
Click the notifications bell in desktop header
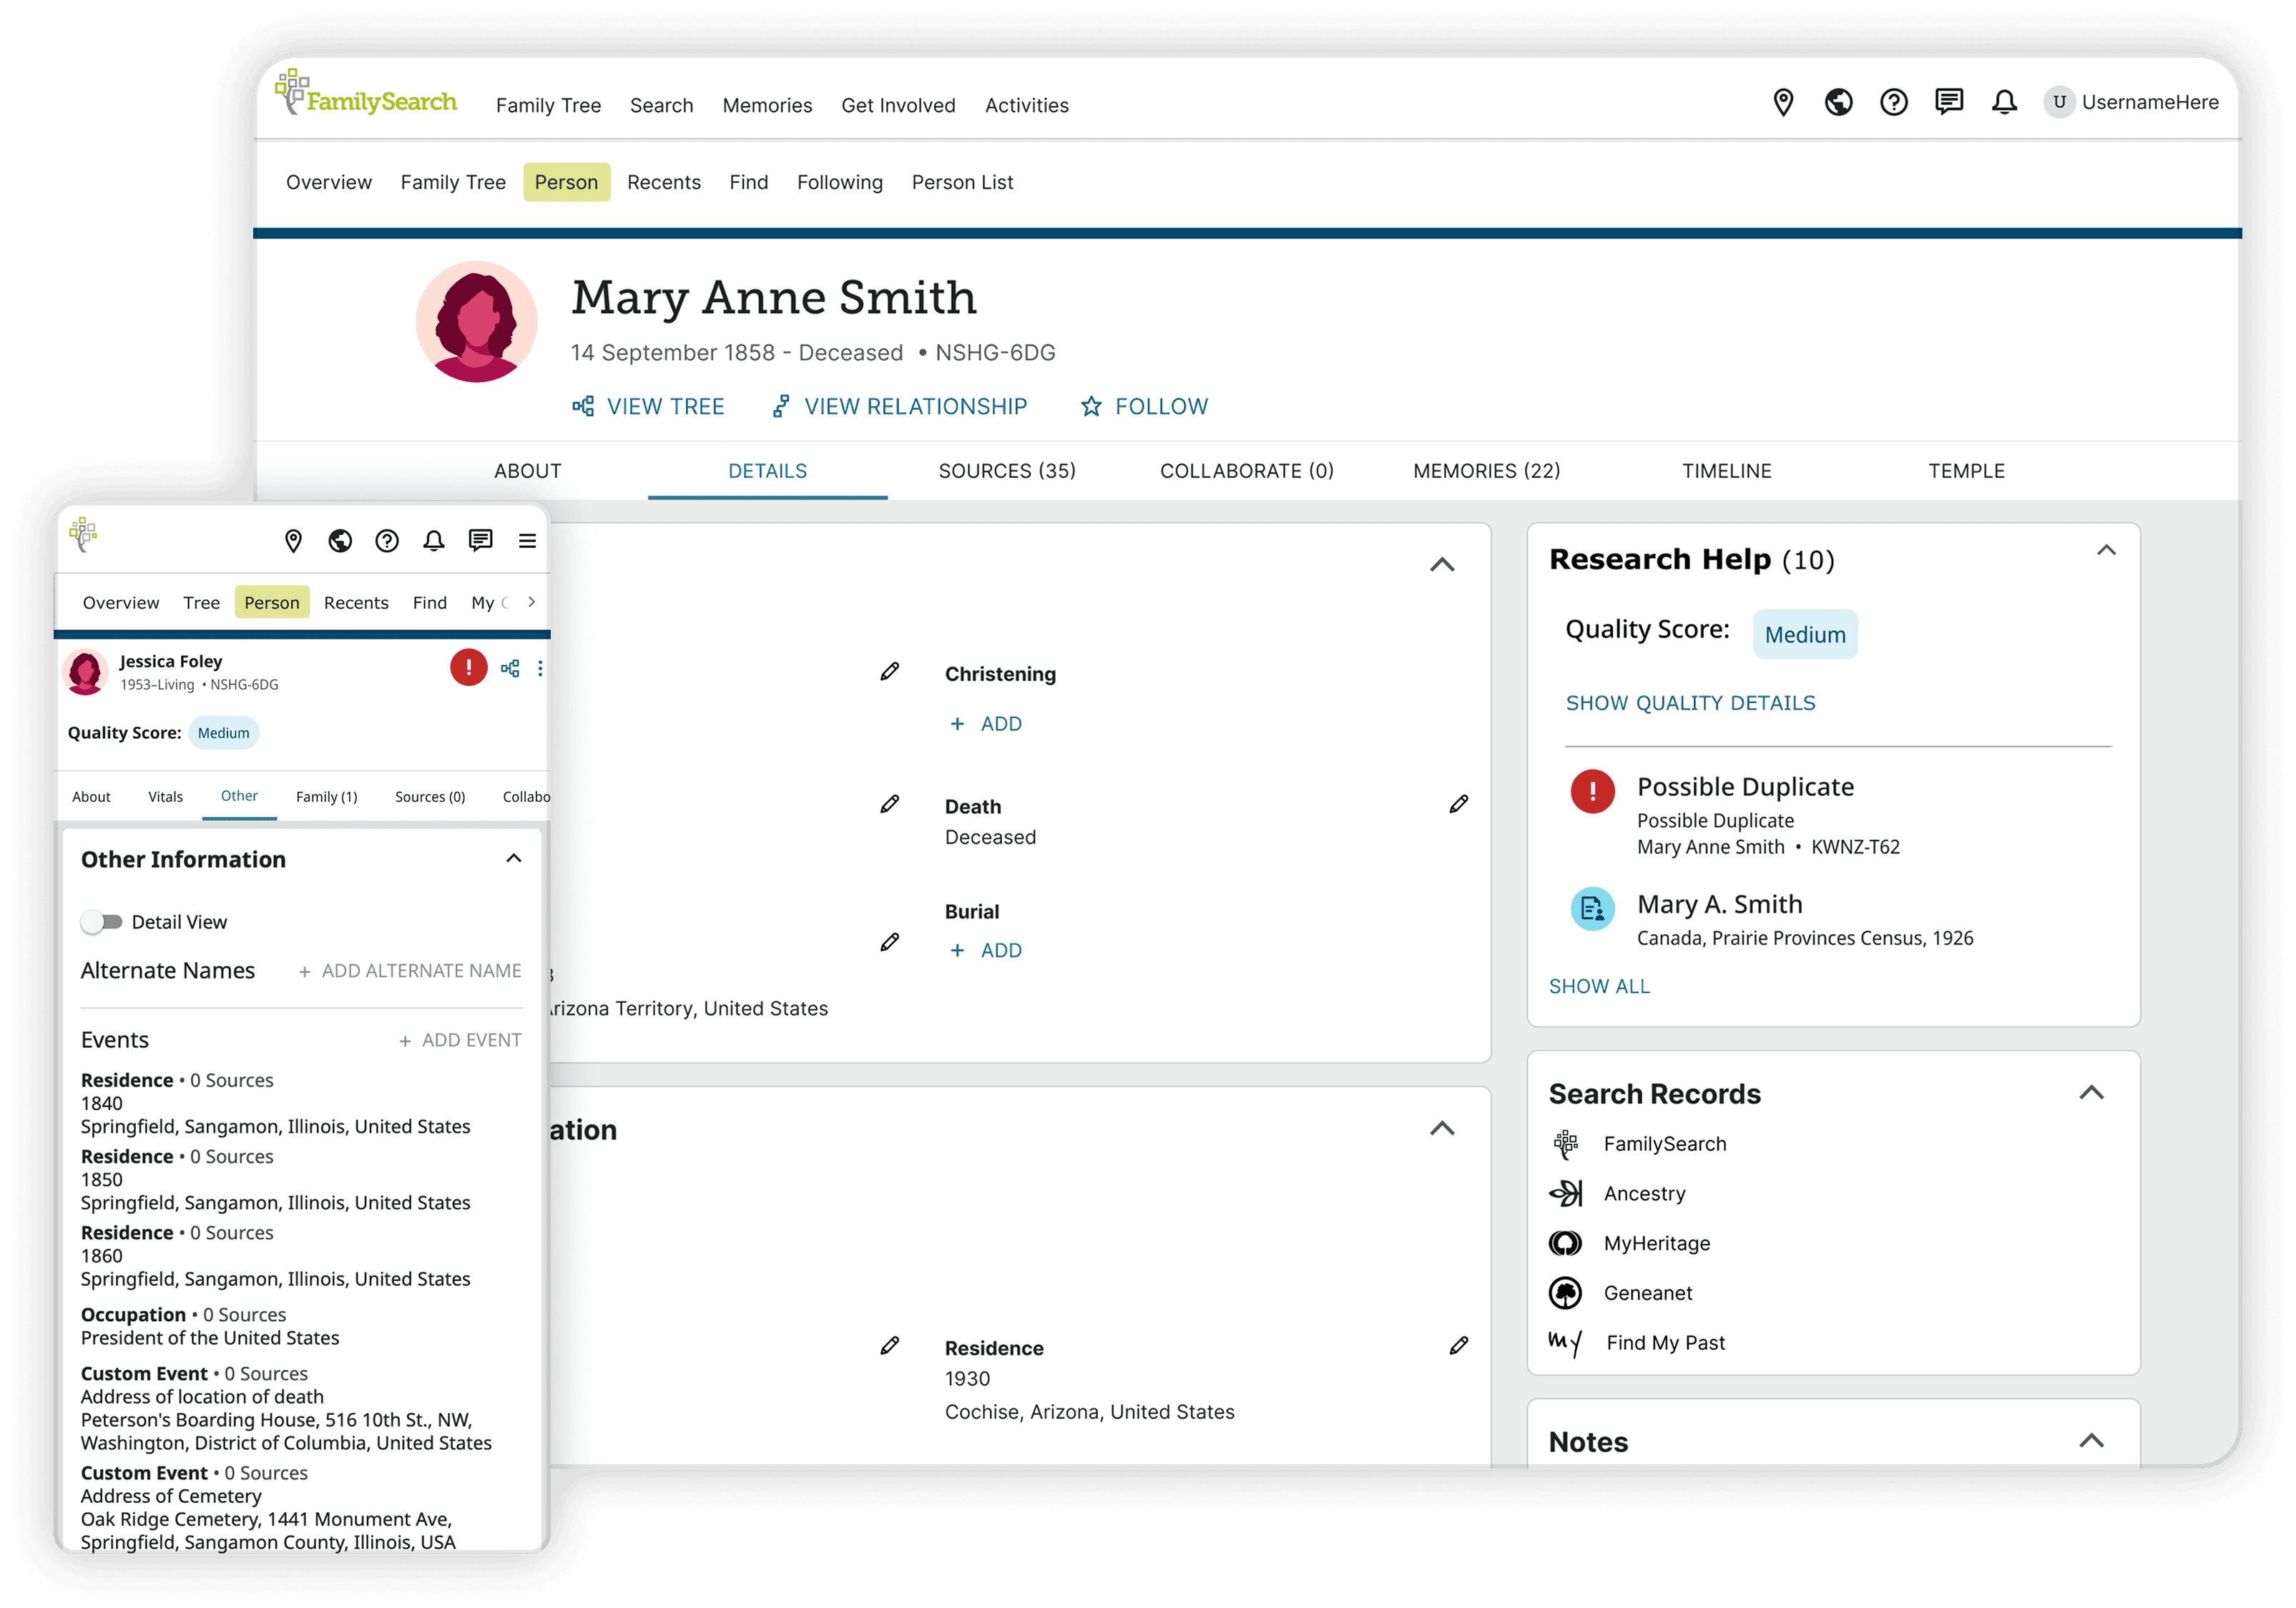point(2004,102)
